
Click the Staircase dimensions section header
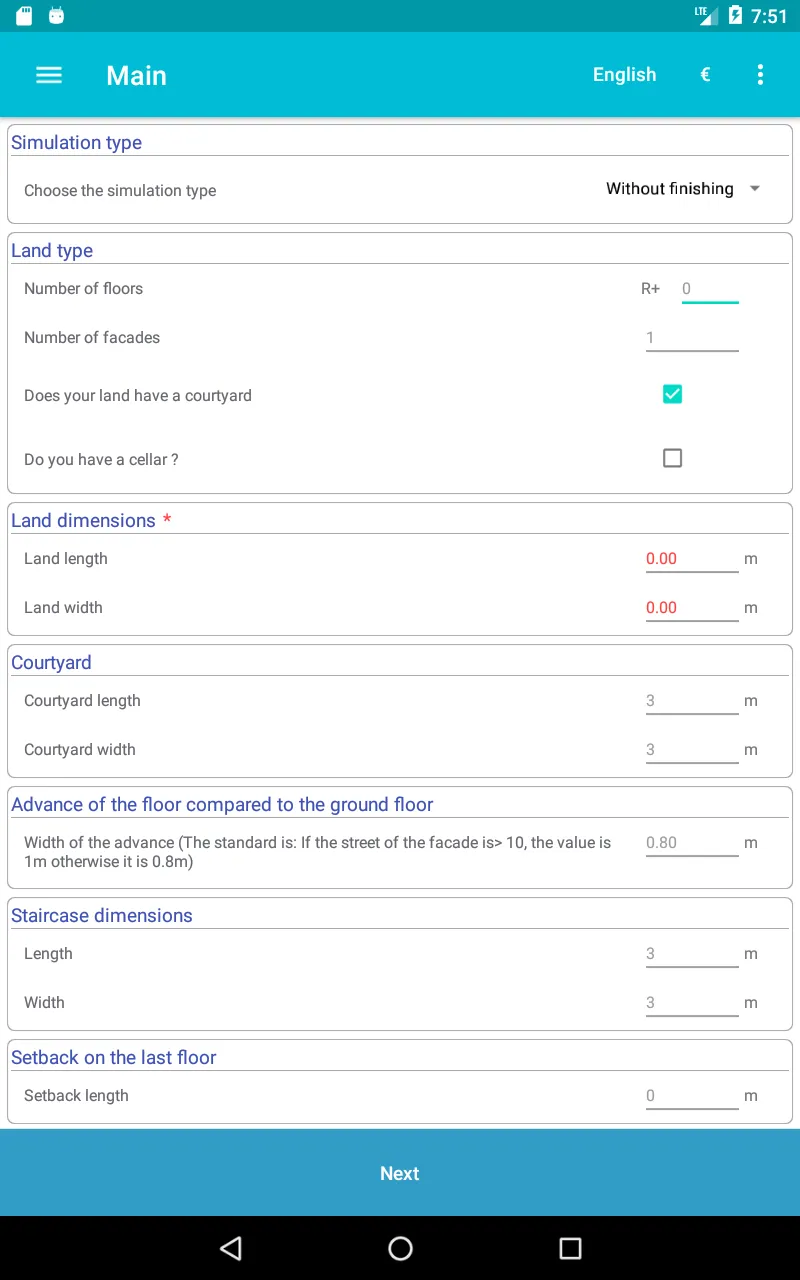coord(102,915)
